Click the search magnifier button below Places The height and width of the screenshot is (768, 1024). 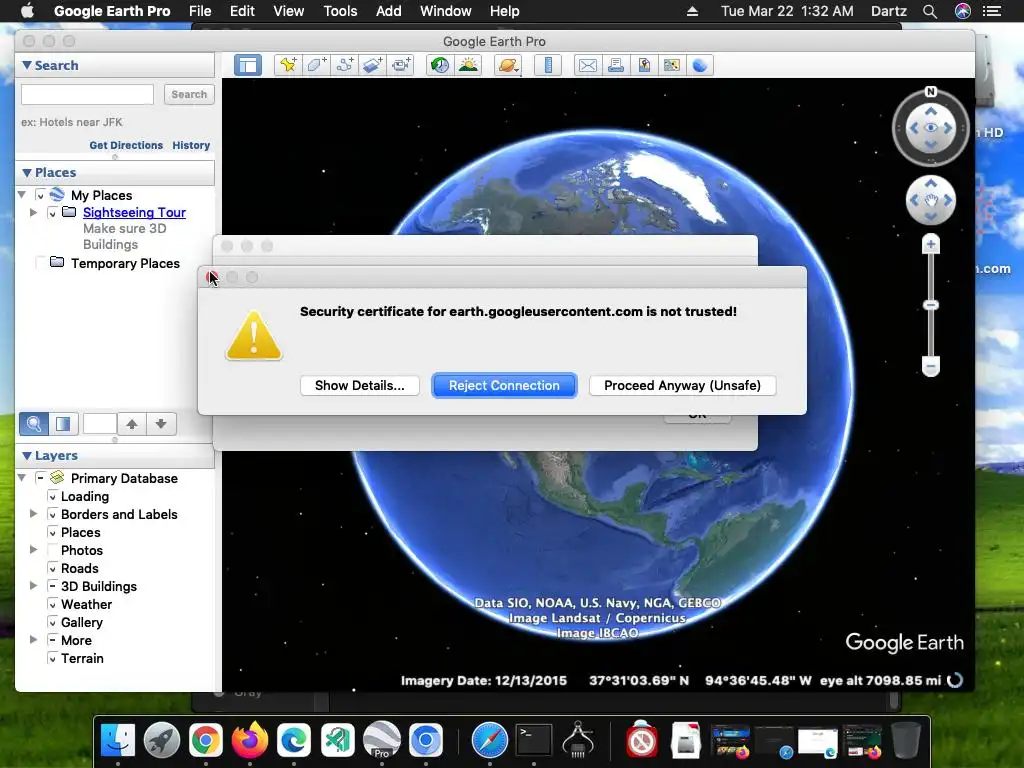point(34,424)
